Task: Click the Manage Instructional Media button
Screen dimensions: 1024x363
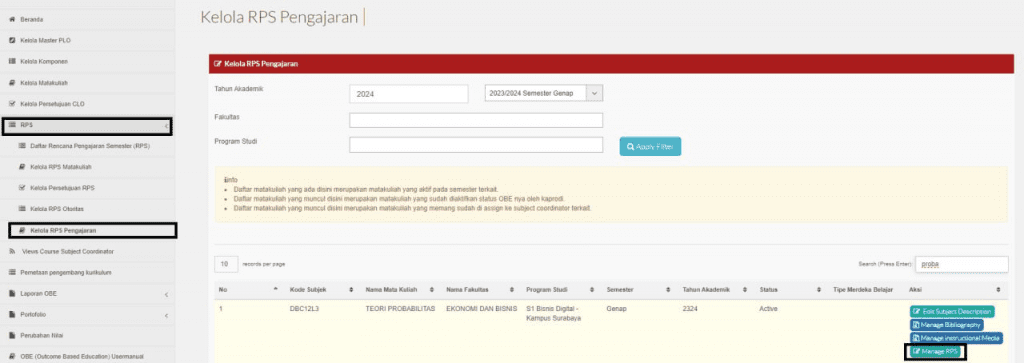Action: [956, 338]
